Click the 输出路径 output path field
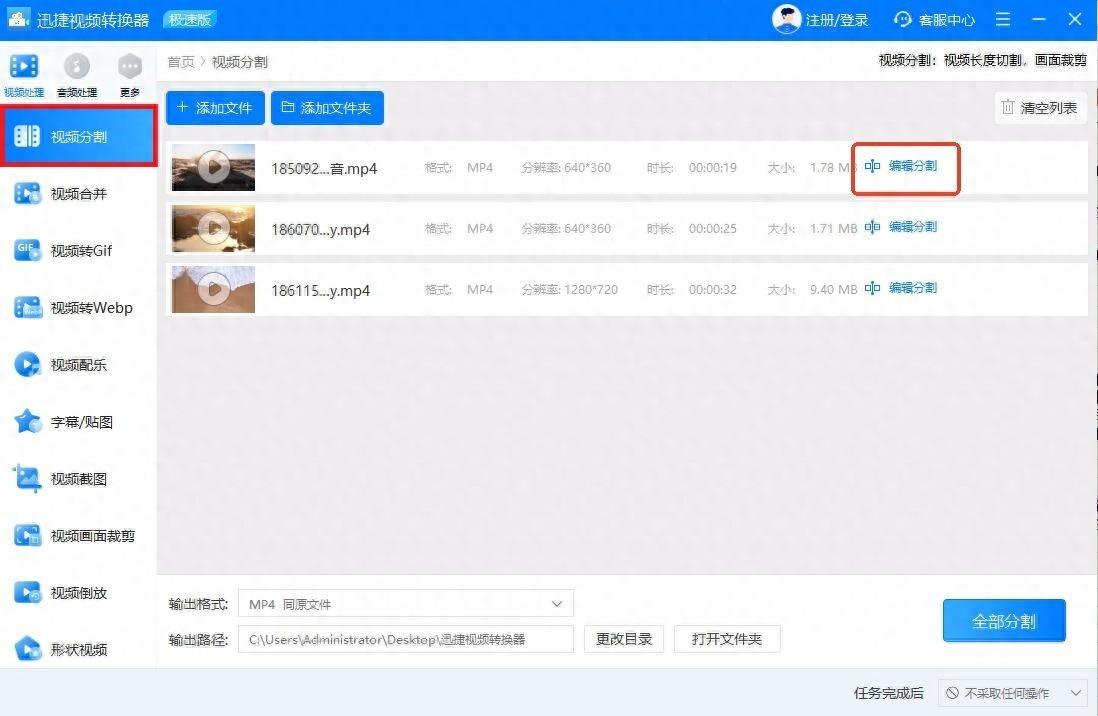 (405, 639)
